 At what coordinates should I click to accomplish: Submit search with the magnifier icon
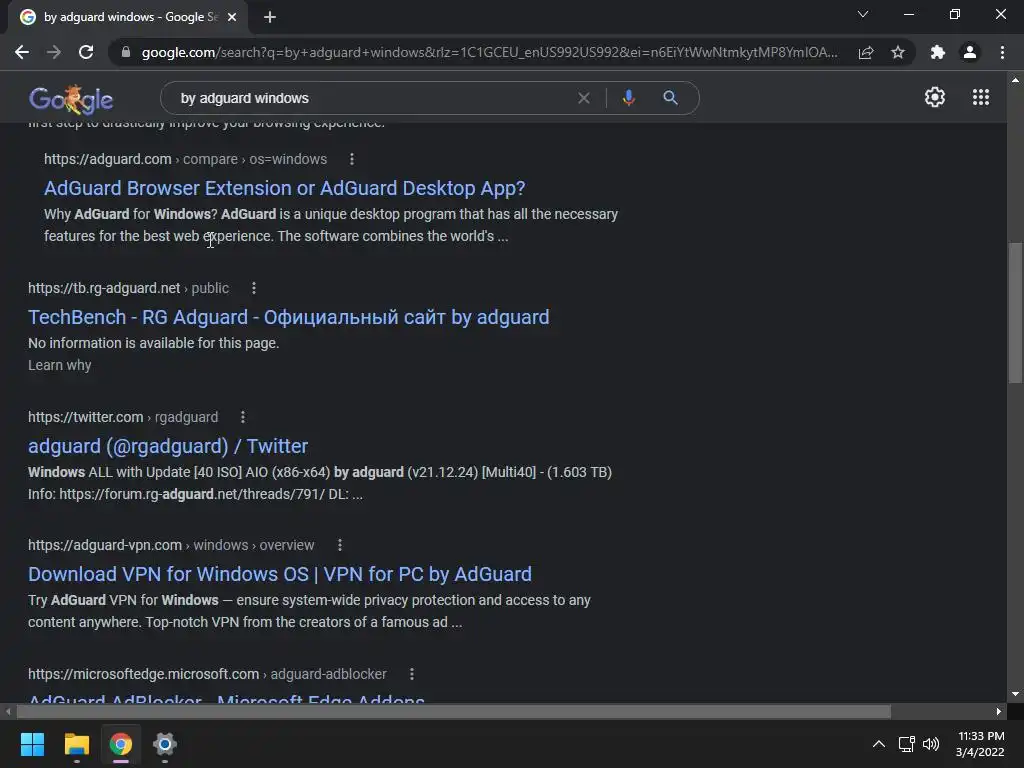(670, 98)
